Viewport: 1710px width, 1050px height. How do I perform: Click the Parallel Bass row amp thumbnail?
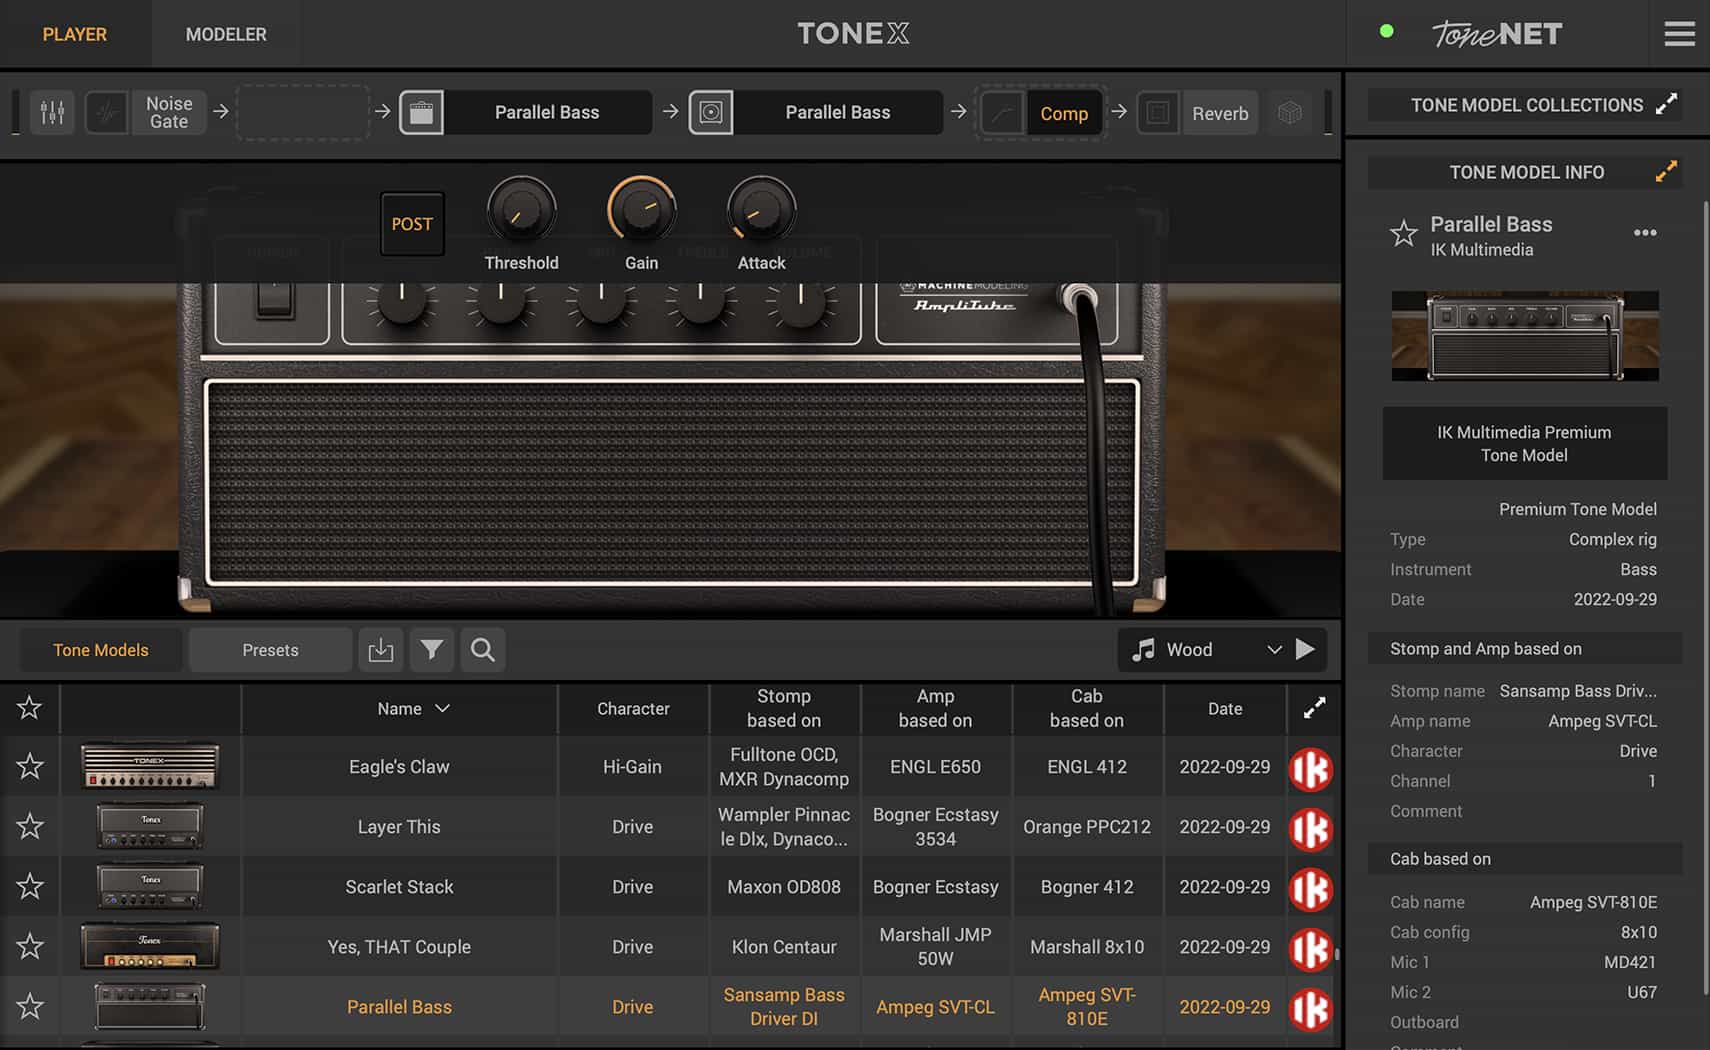coord(150,1007)
